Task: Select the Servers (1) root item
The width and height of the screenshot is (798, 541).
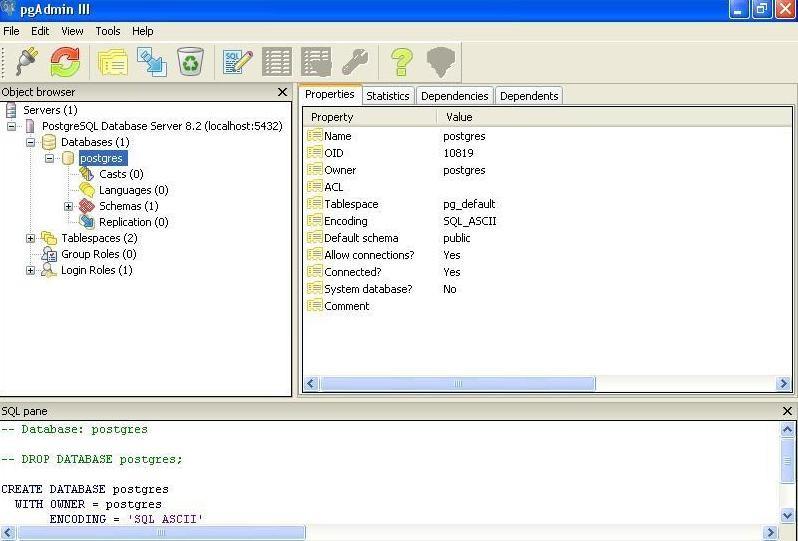Action: (50, 110)
